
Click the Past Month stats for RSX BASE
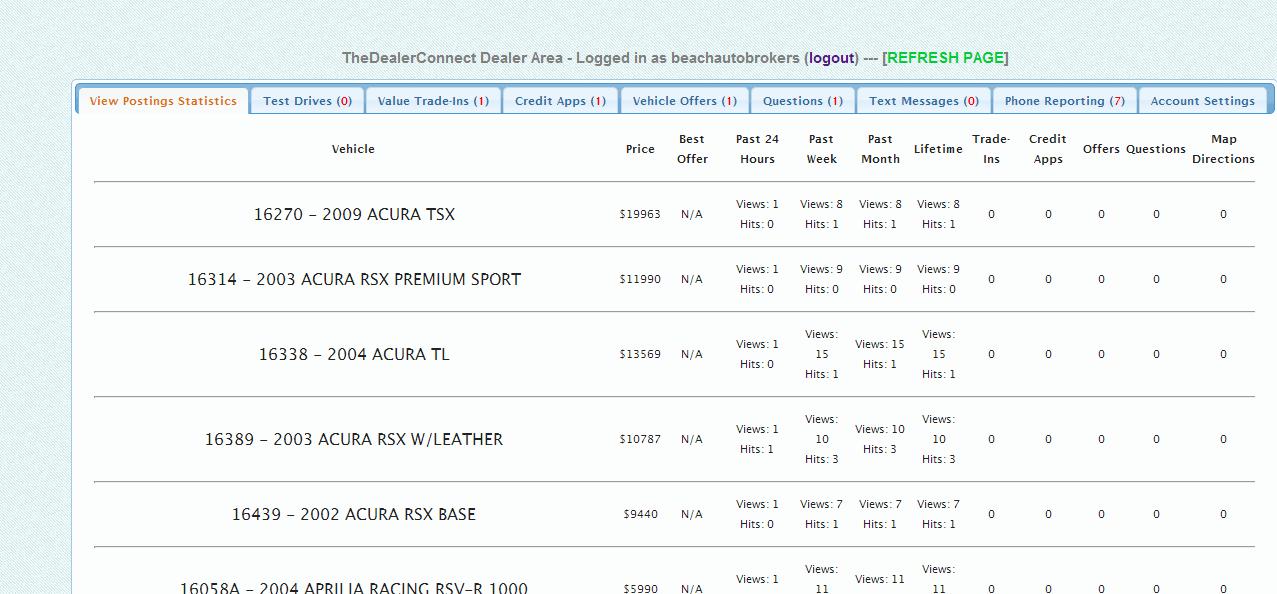880,514
